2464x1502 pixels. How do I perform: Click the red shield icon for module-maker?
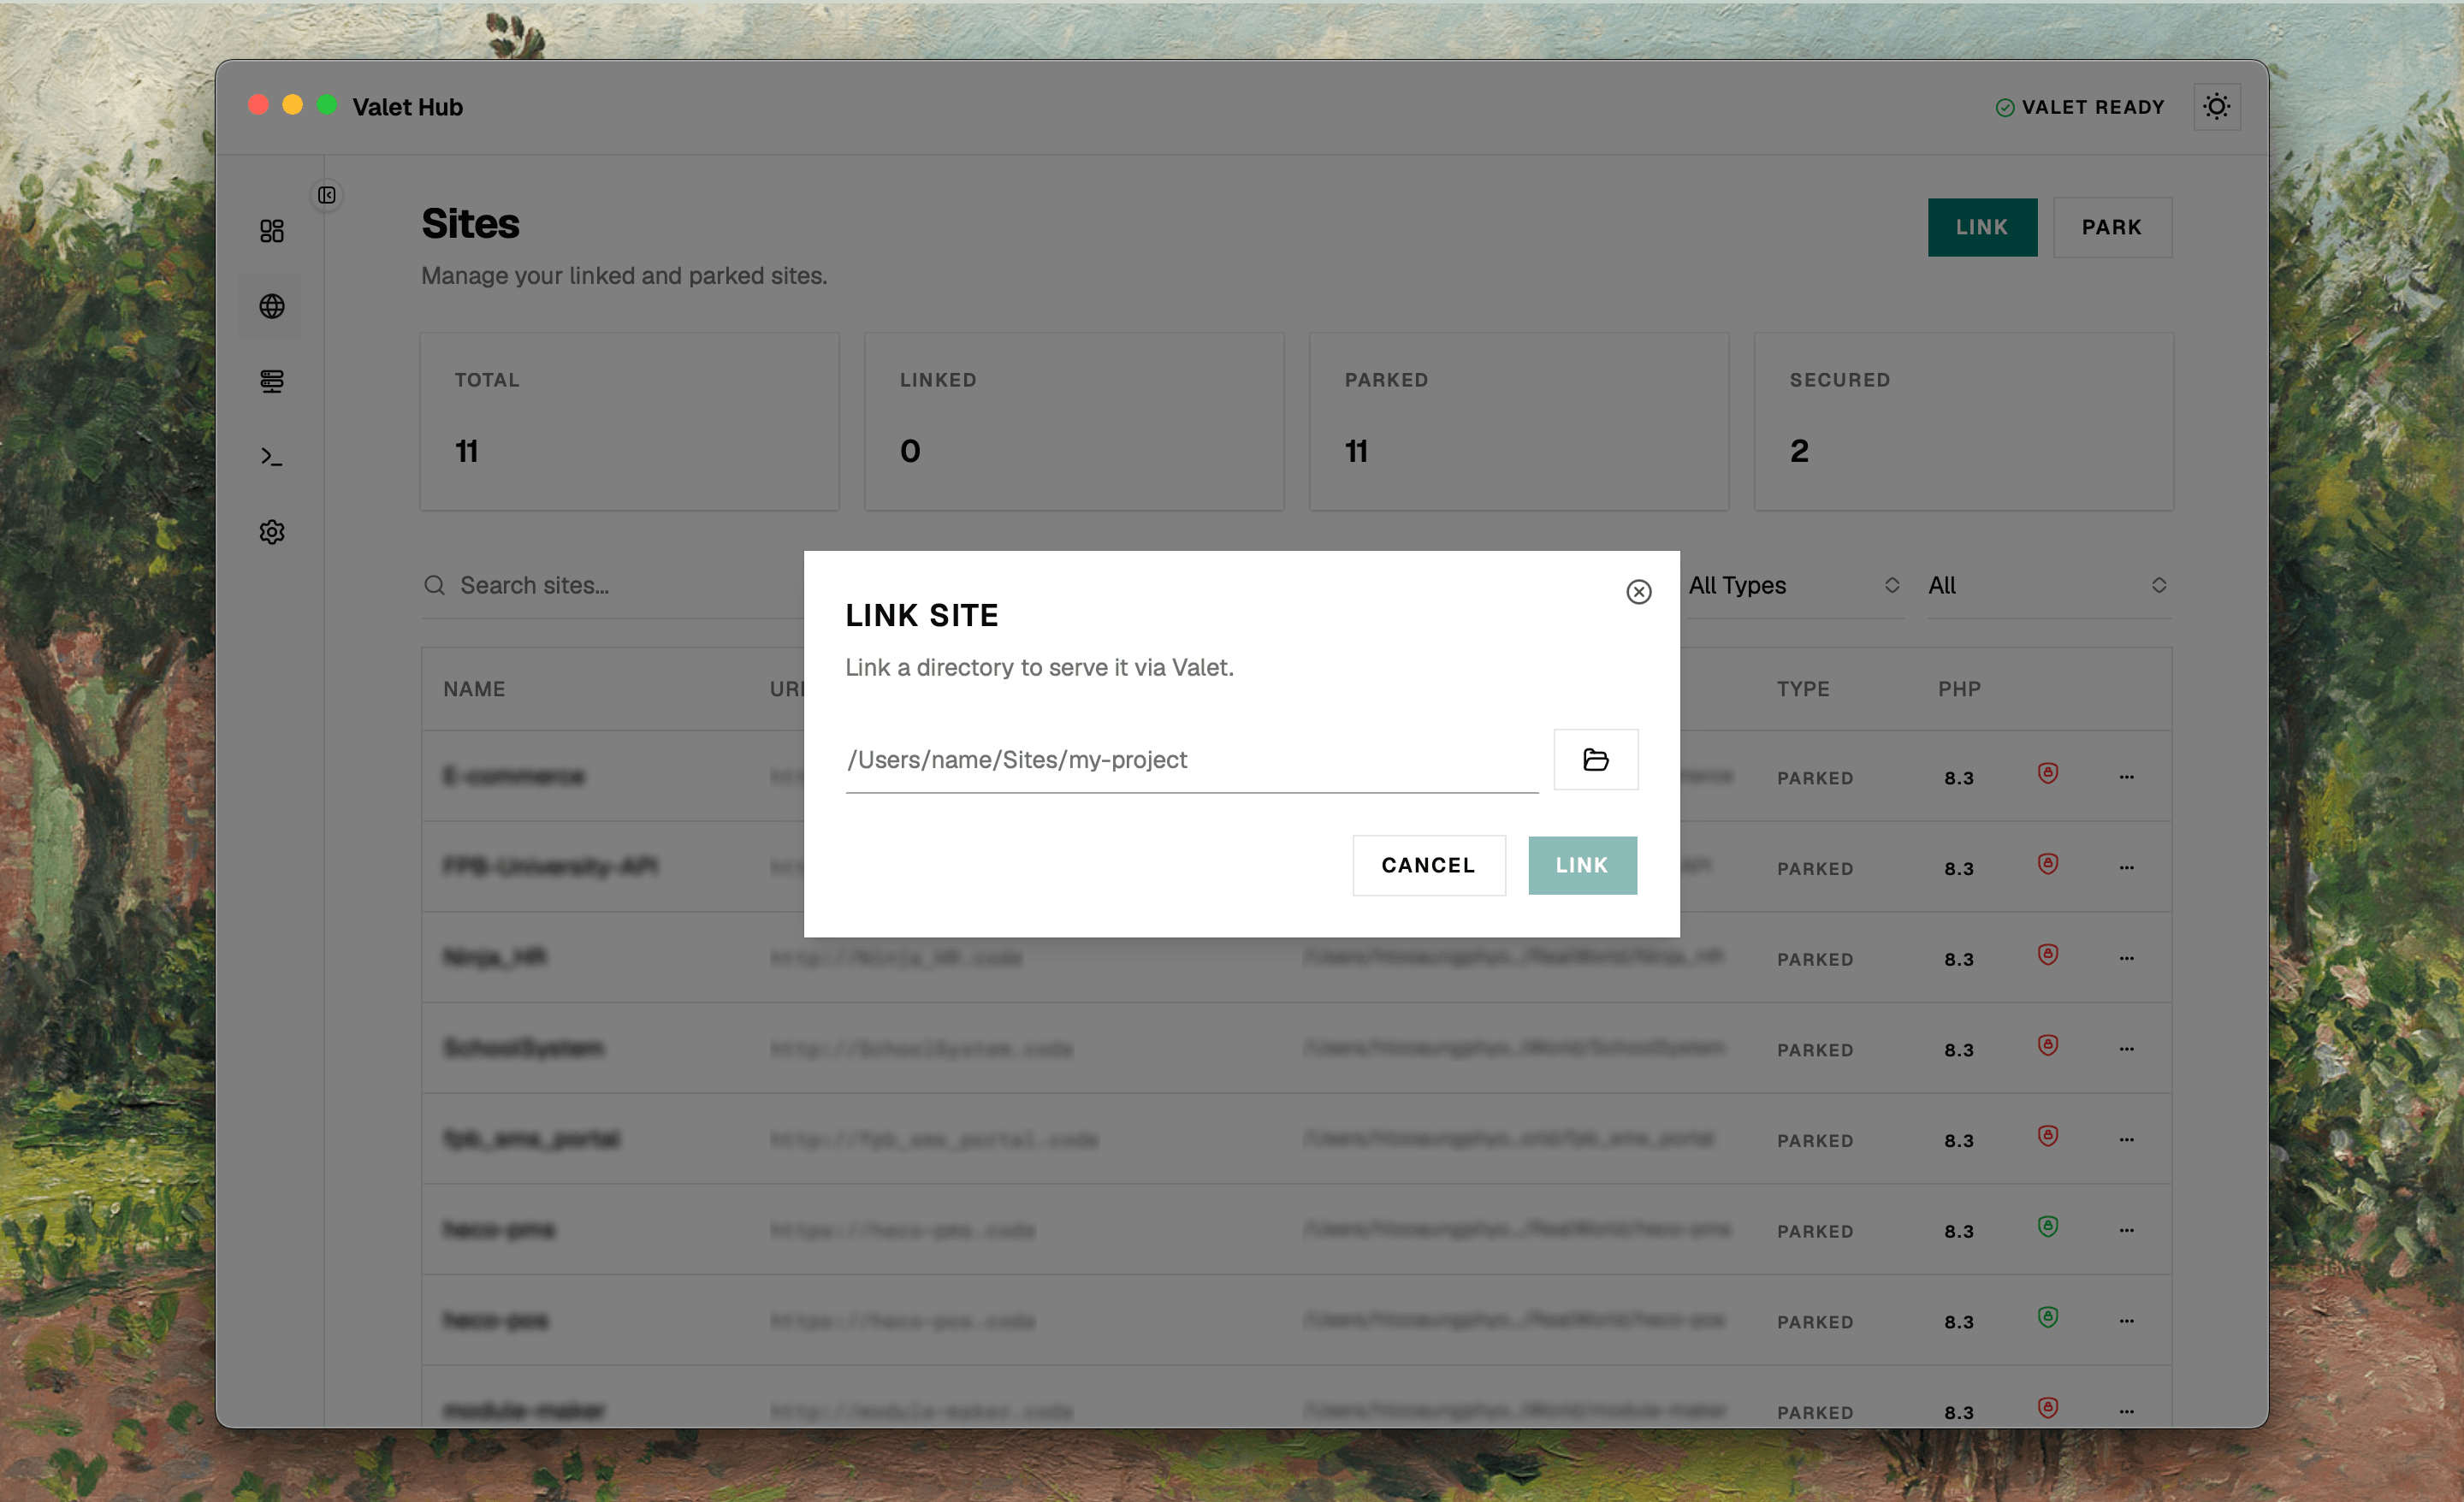[x=2048, y=1408]
